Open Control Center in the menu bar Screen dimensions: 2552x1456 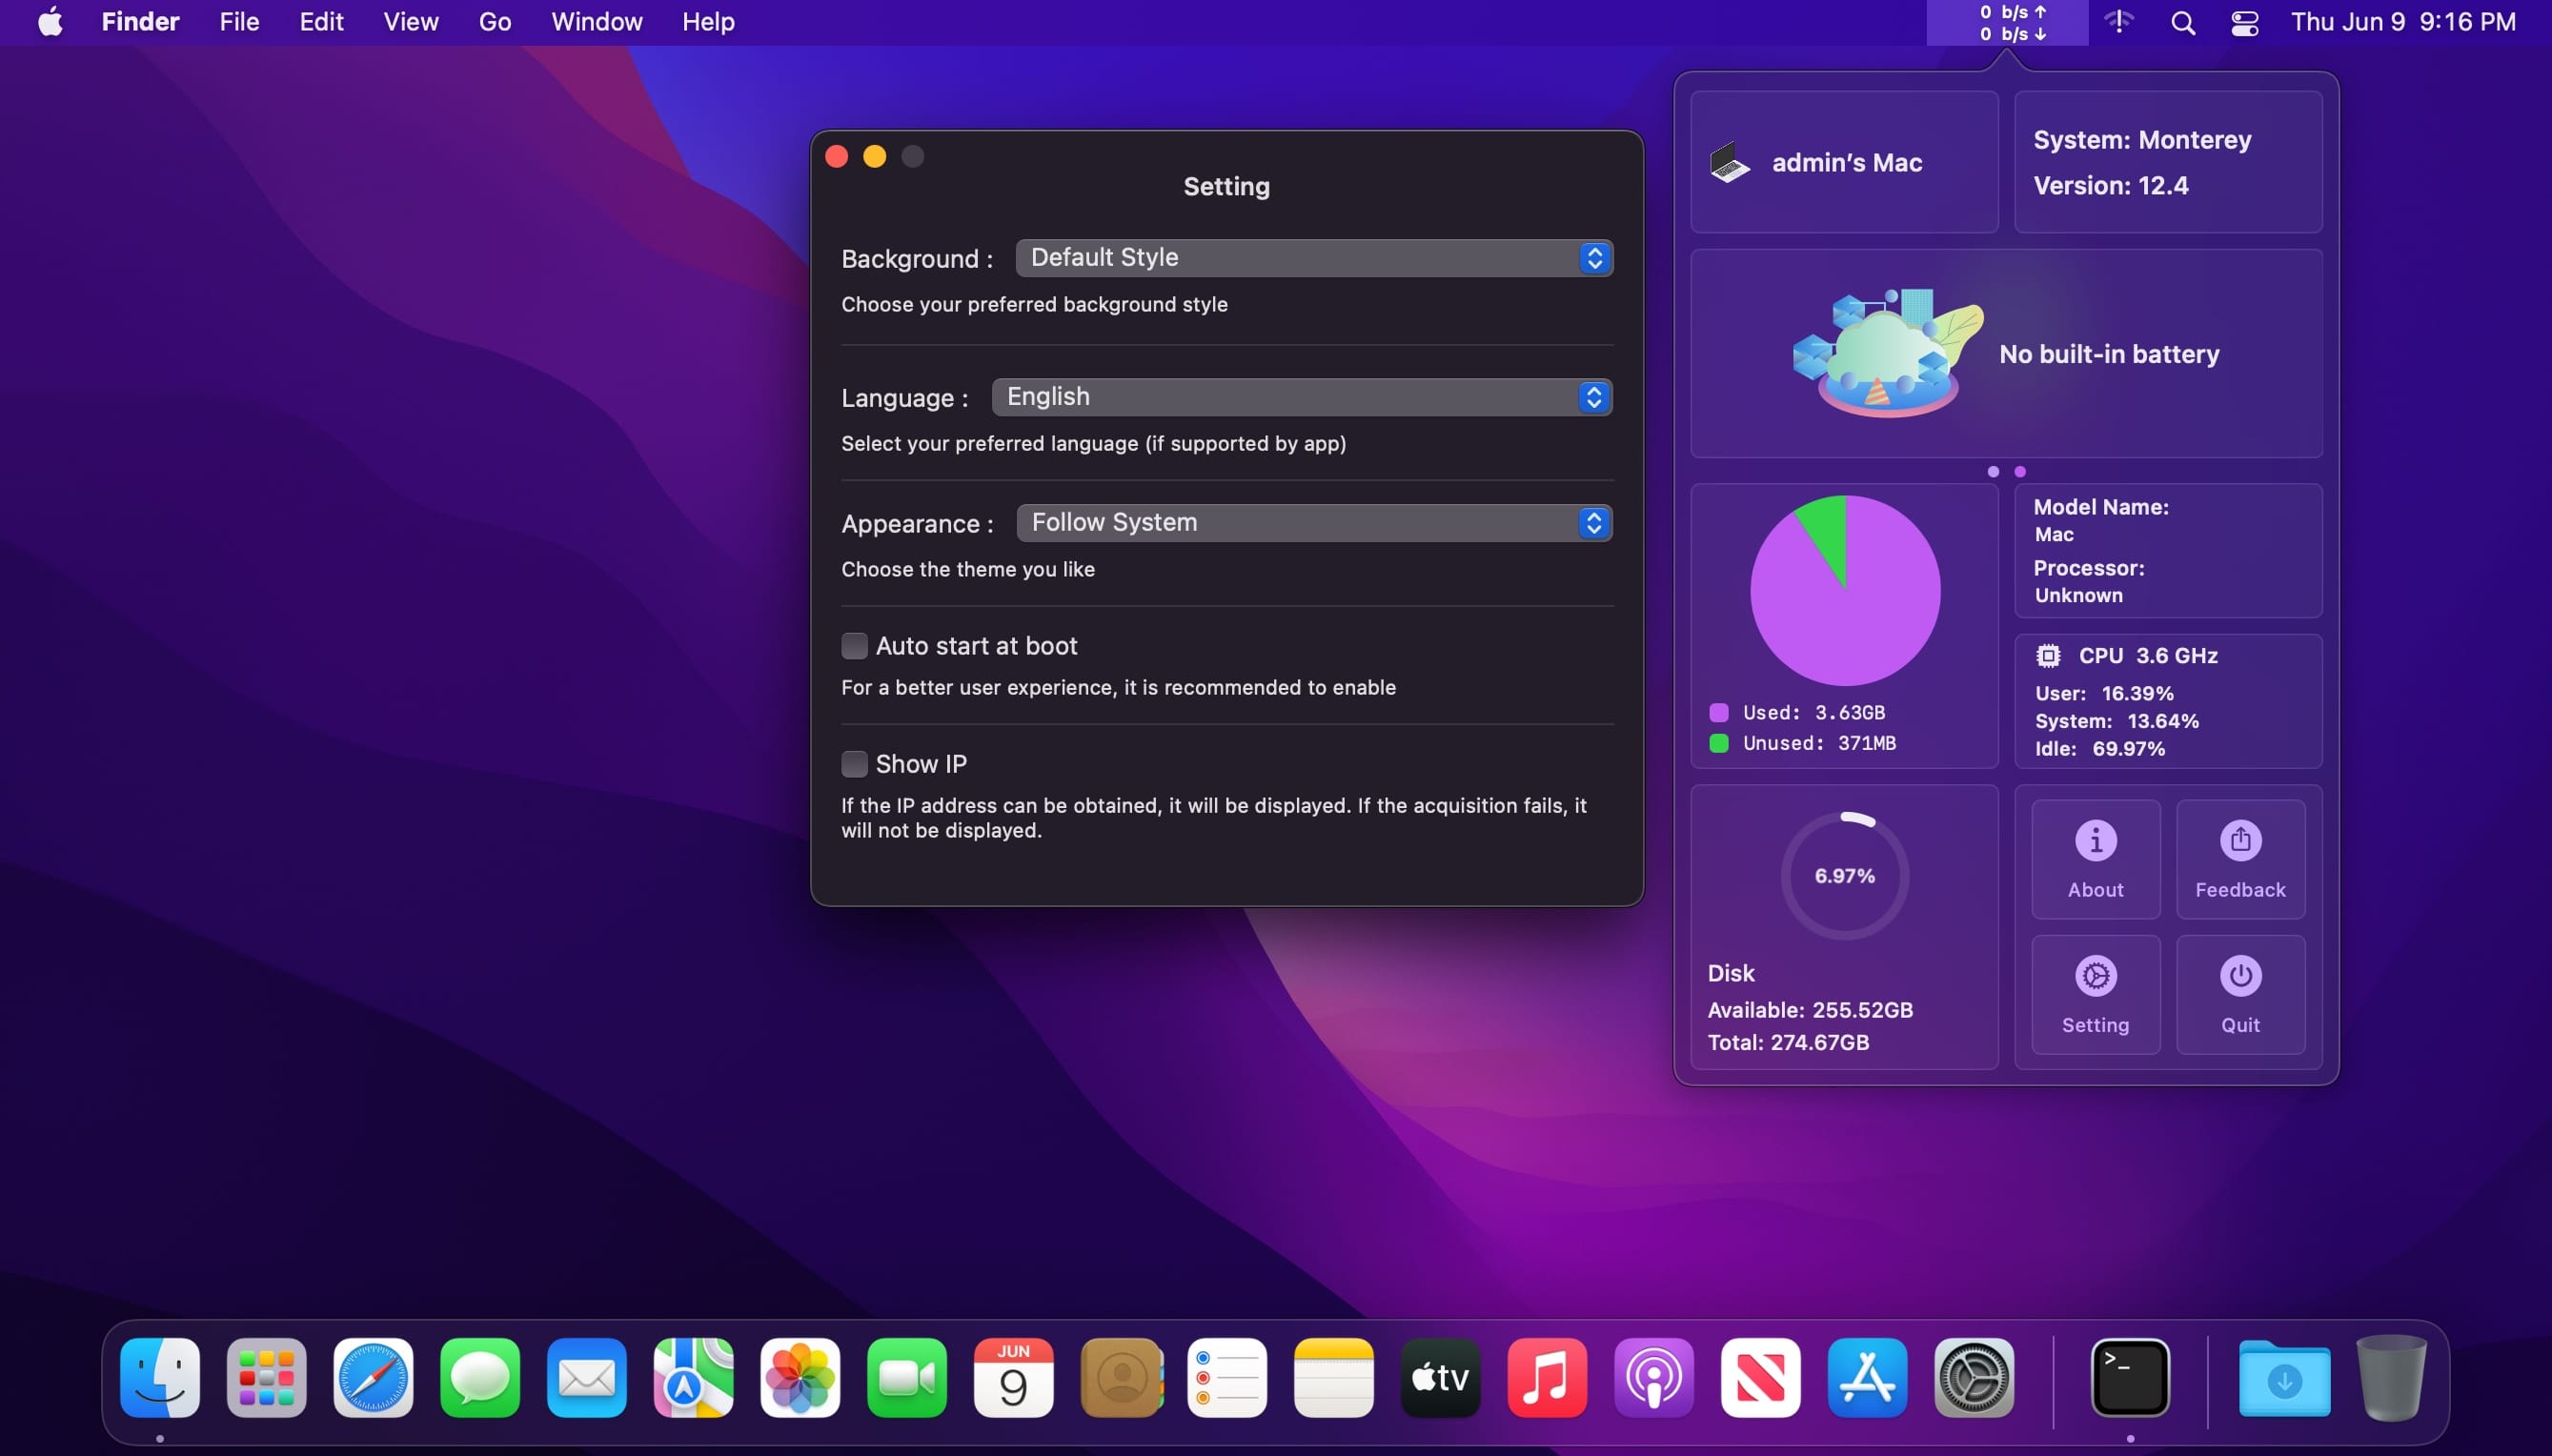click(x=2245, y=22)
